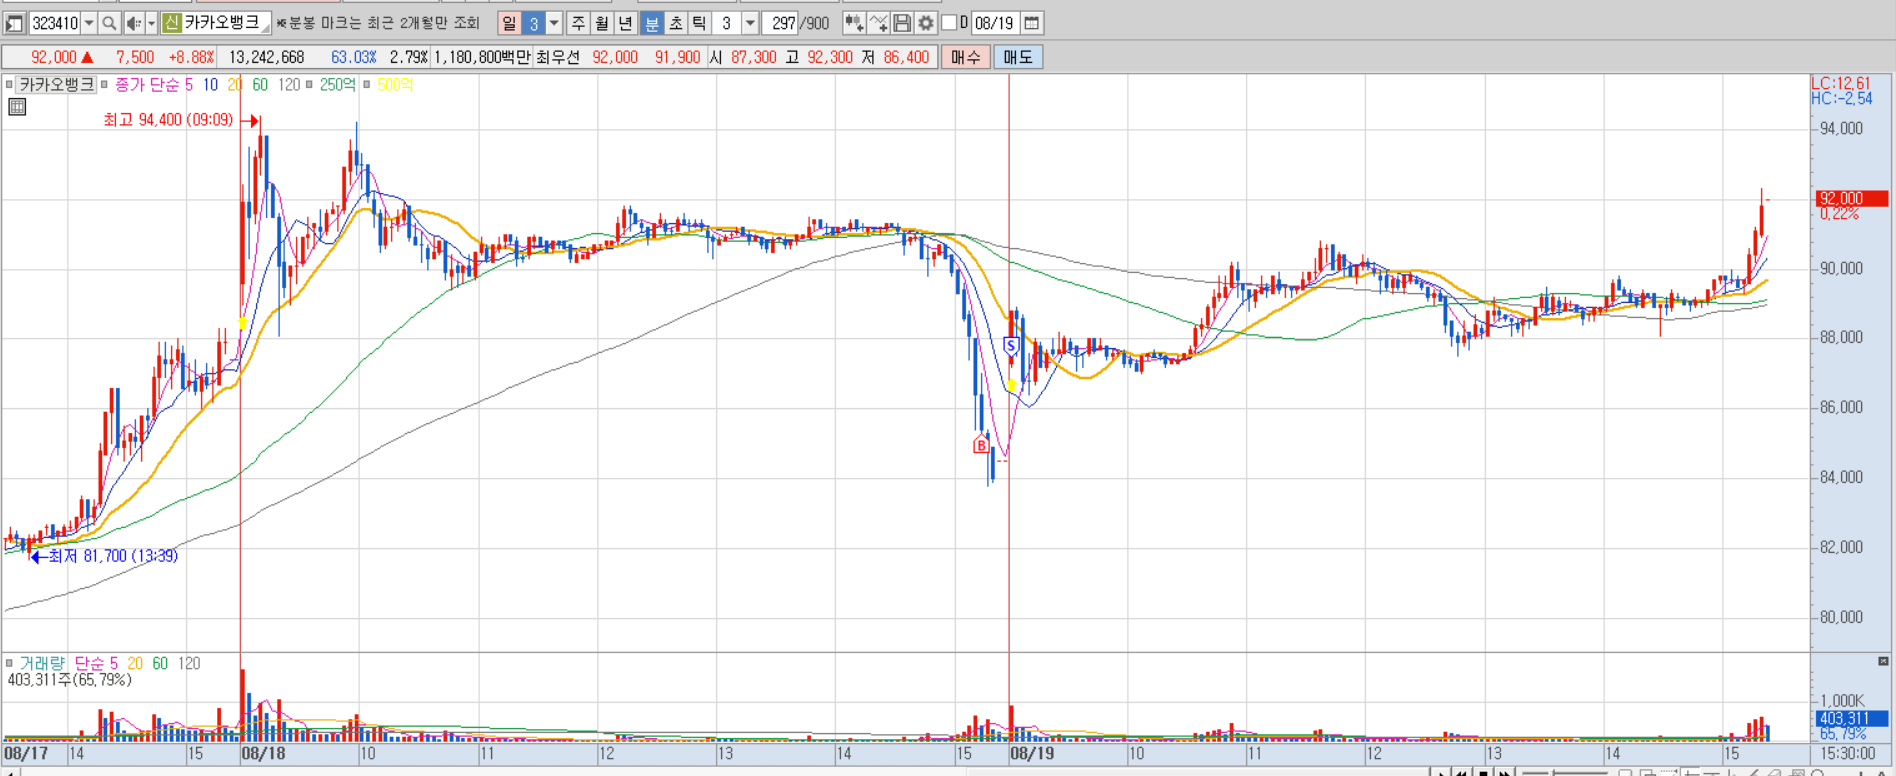Open the 일 period number dropdown arrow
The height and width of the screenshot is (776, 1896).
554,23
